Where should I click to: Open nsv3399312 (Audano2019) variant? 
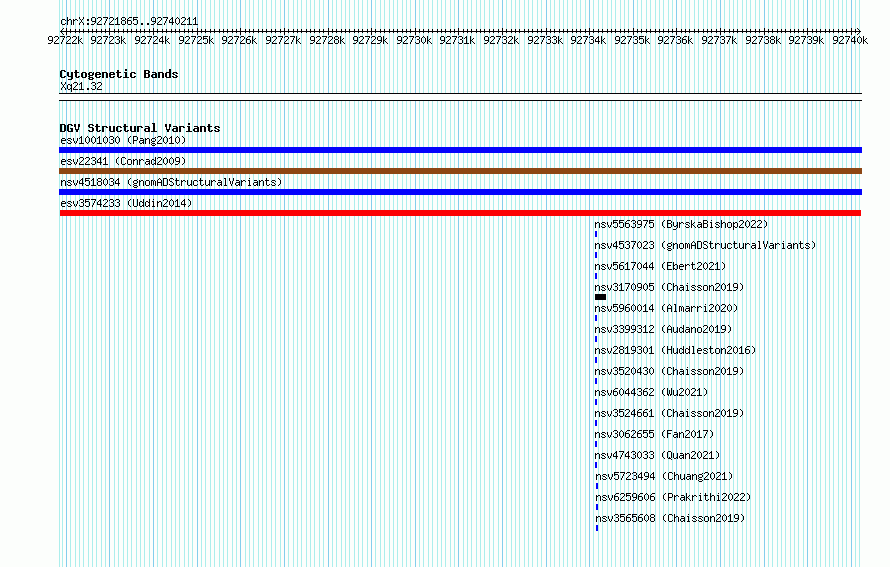coord(664,329)
